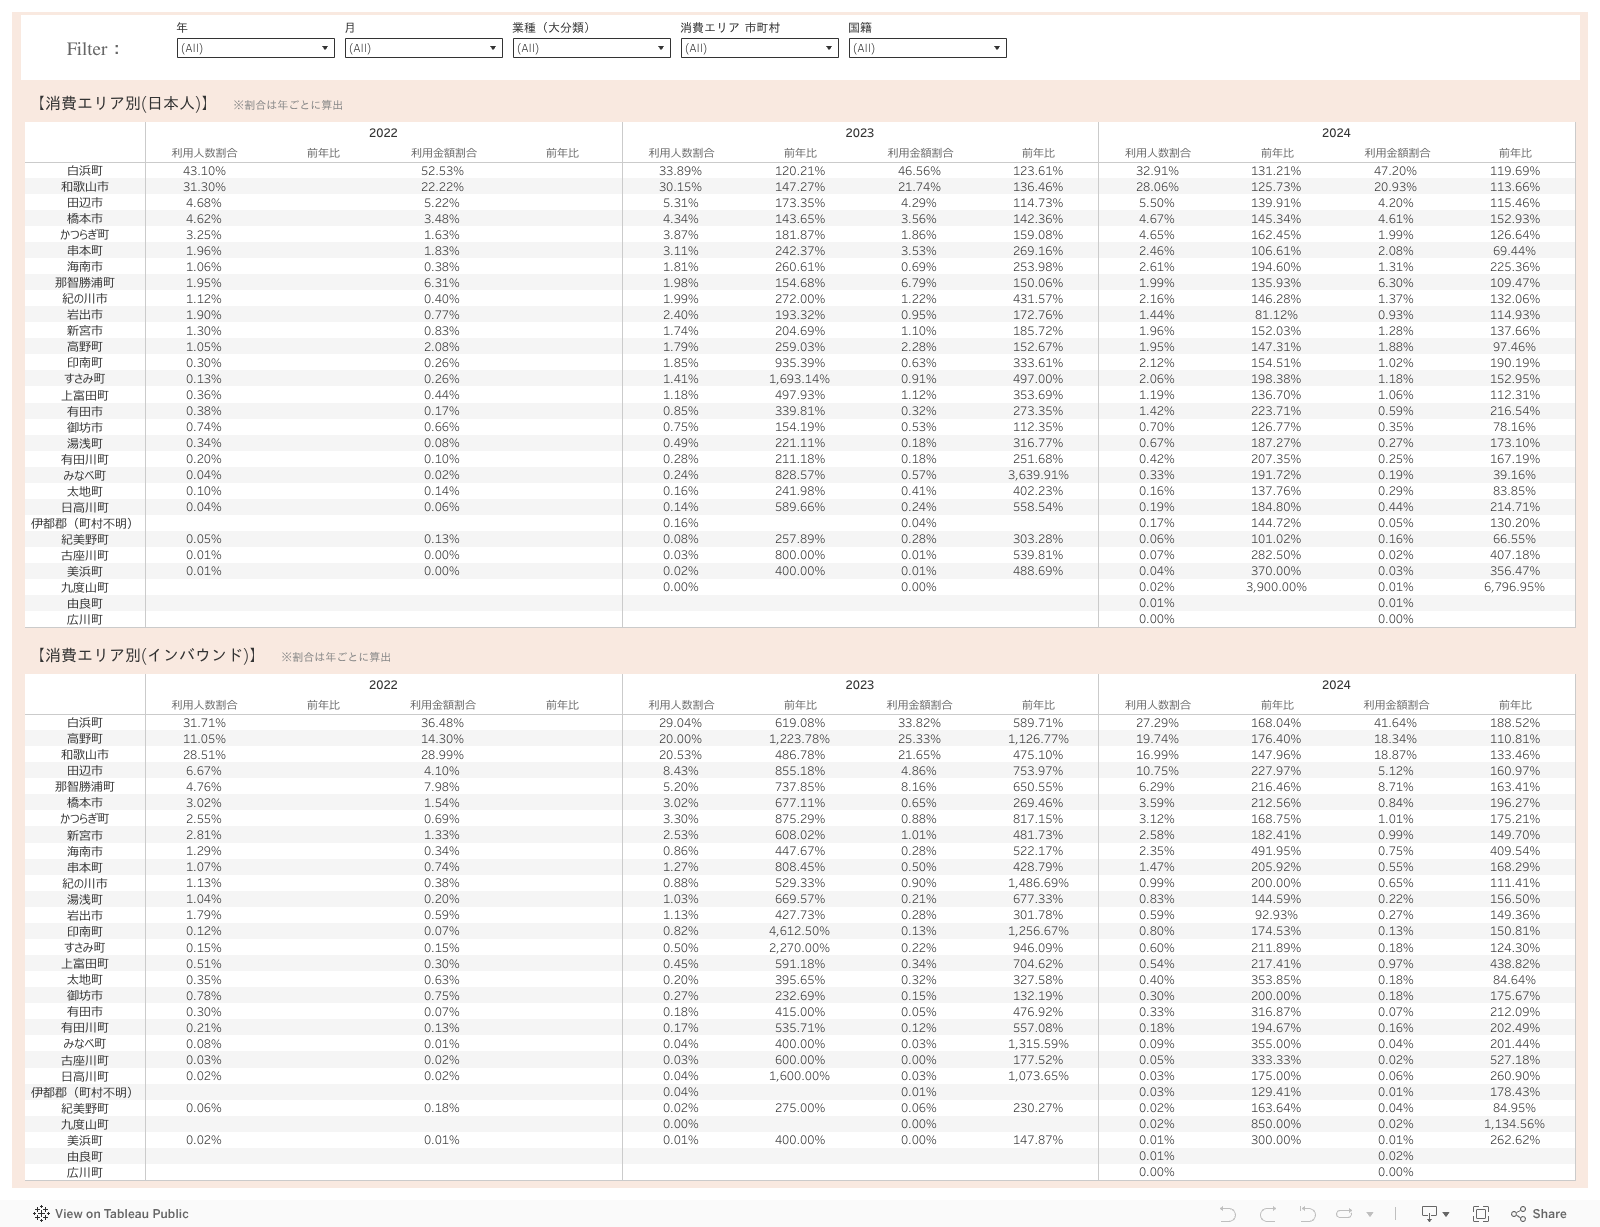Screen dimensions: 1600x1227
Task: Click the 1,600.00% value in 日高川町 row
Action: 799,1076
